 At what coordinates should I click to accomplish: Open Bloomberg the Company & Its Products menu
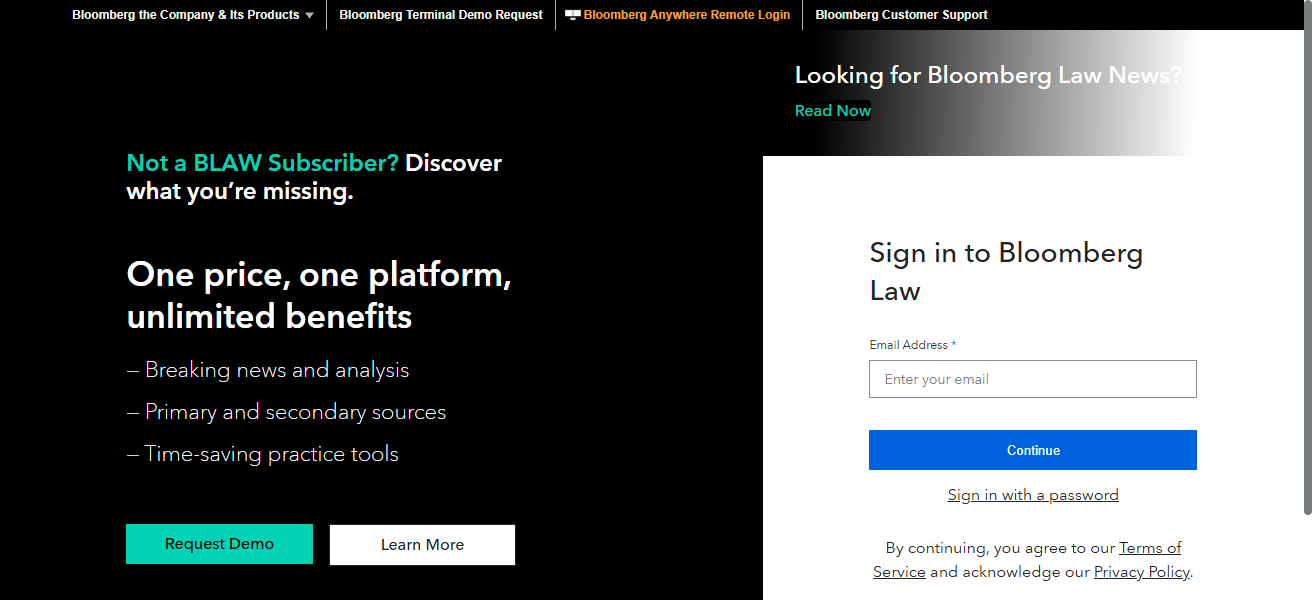tap(186, 15)
